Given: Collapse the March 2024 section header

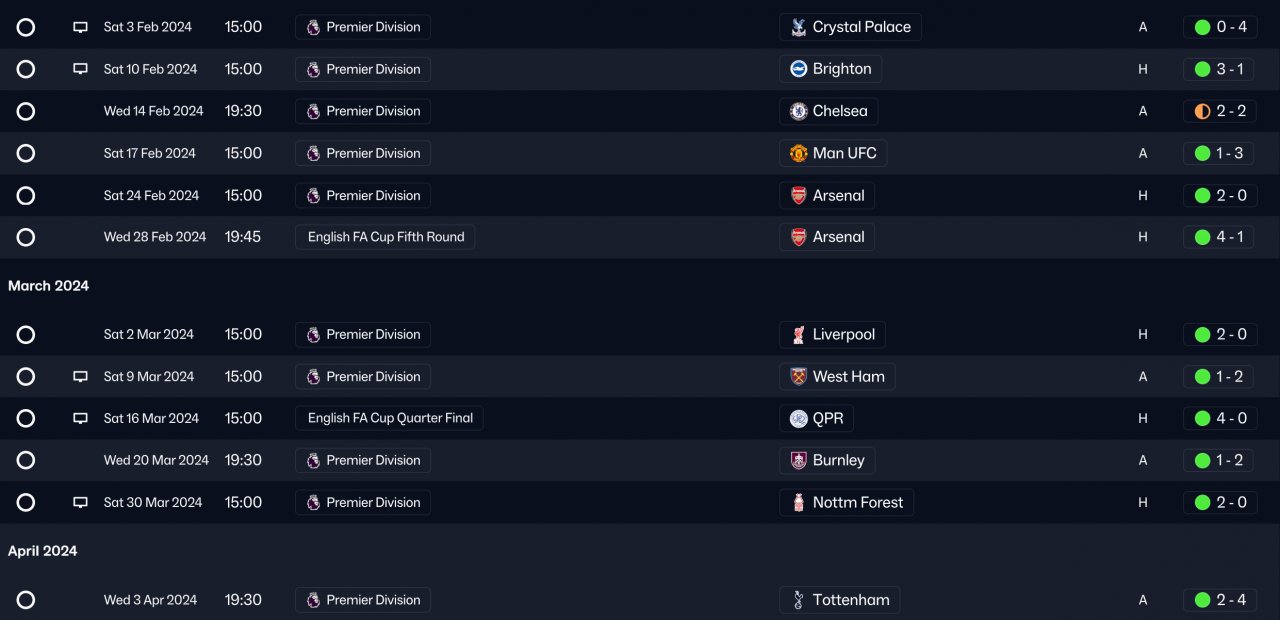Looking at the screenshot, I should click(49, 286).
